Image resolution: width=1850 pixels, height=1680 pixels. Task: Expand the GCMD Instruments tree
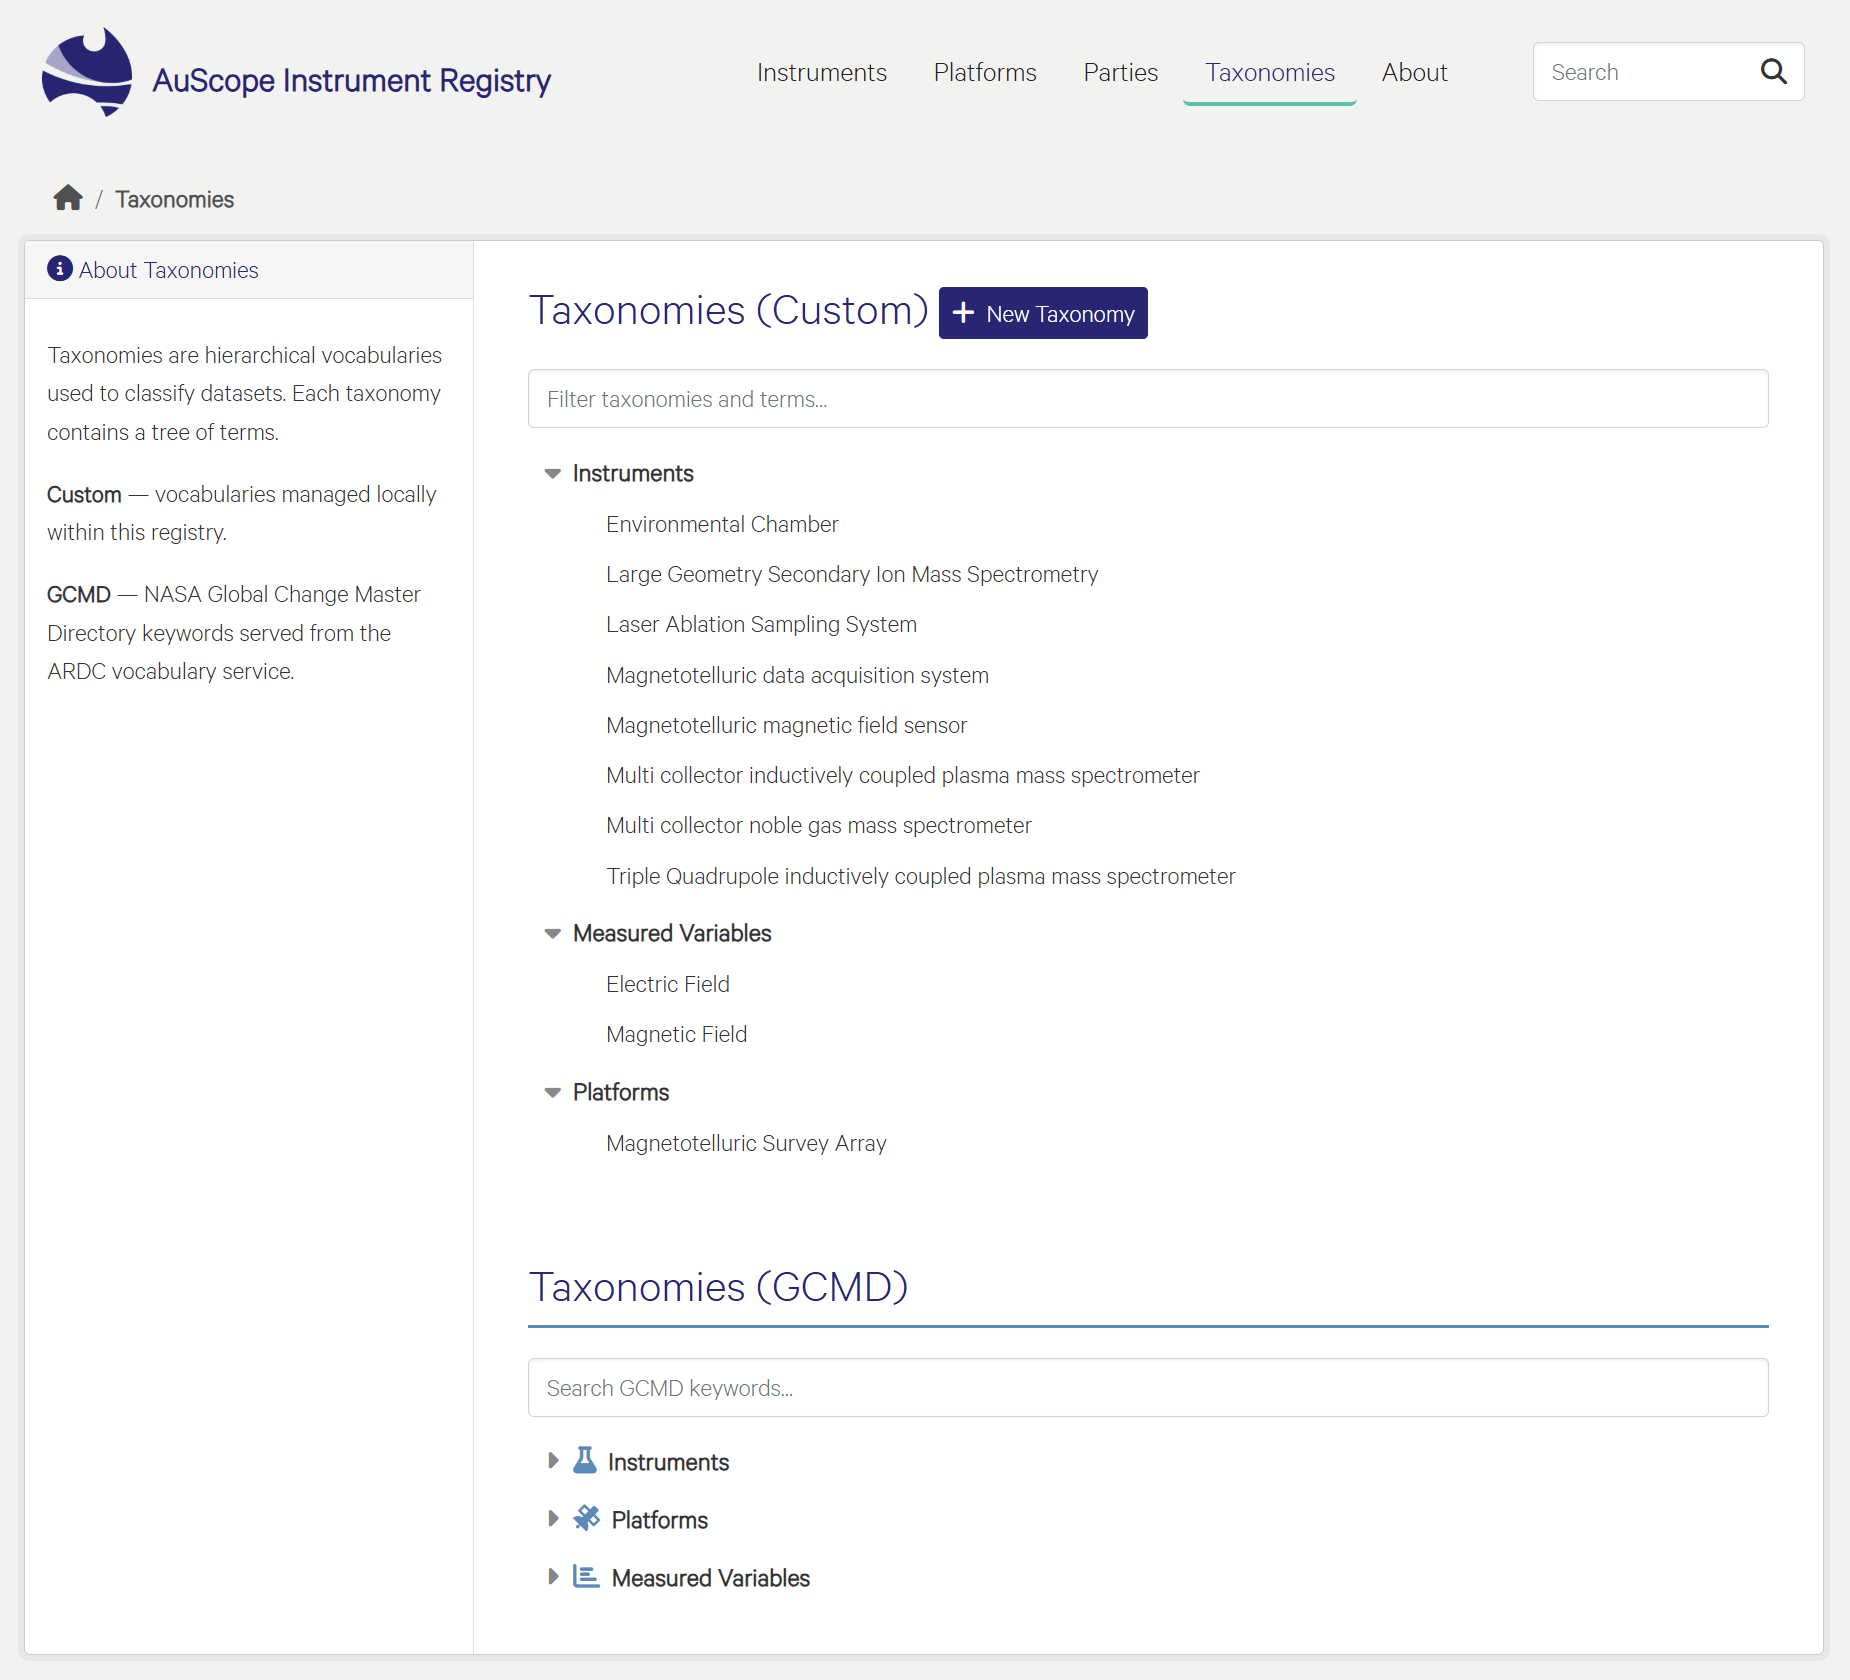click(553, 1461)
